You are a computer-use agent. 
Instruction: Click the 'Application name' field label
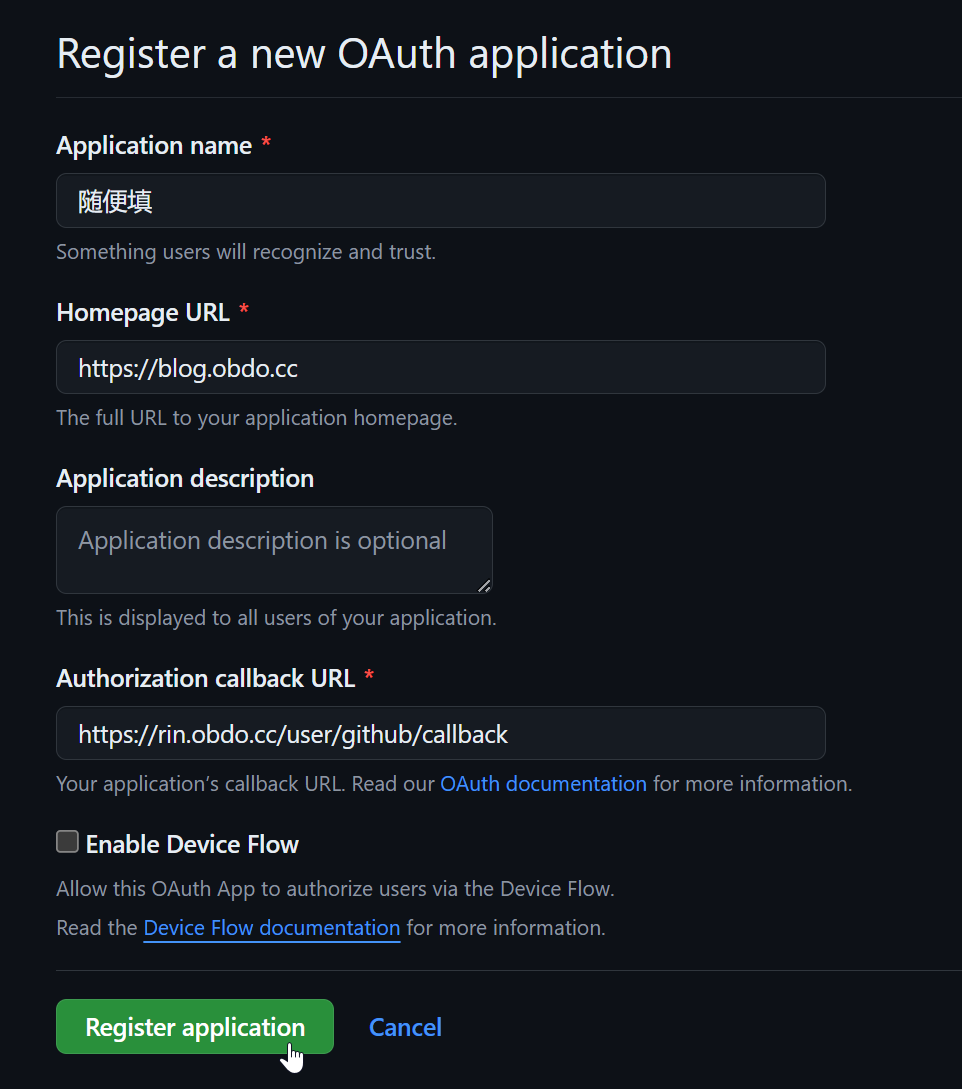[x=154, y=146]
